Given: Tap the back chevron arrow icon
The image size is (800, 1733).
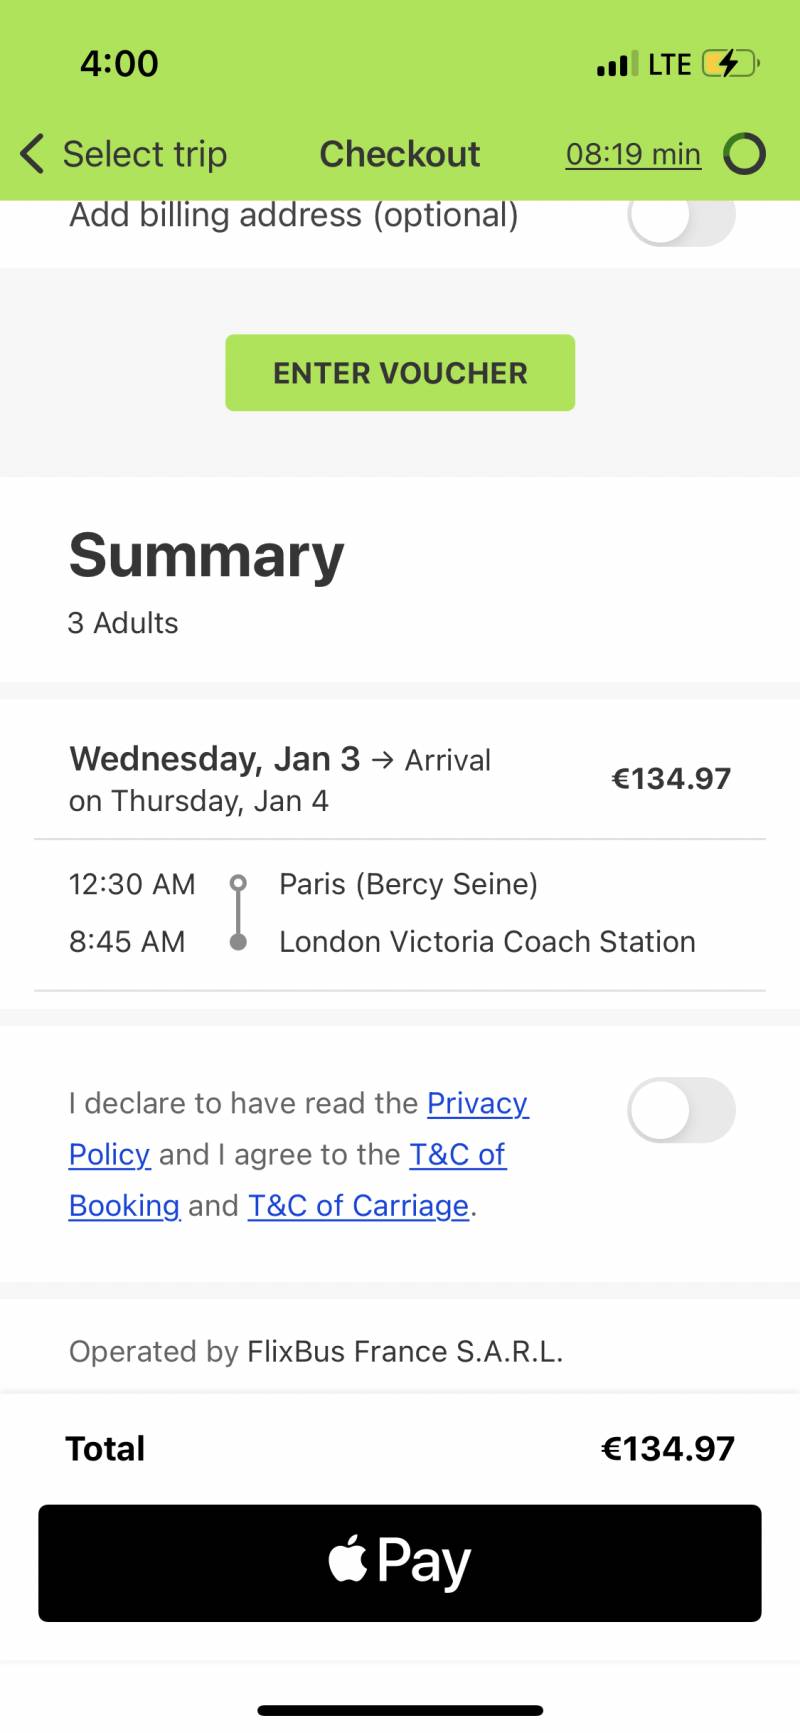Looking at the screenshot, I should 32,154.
